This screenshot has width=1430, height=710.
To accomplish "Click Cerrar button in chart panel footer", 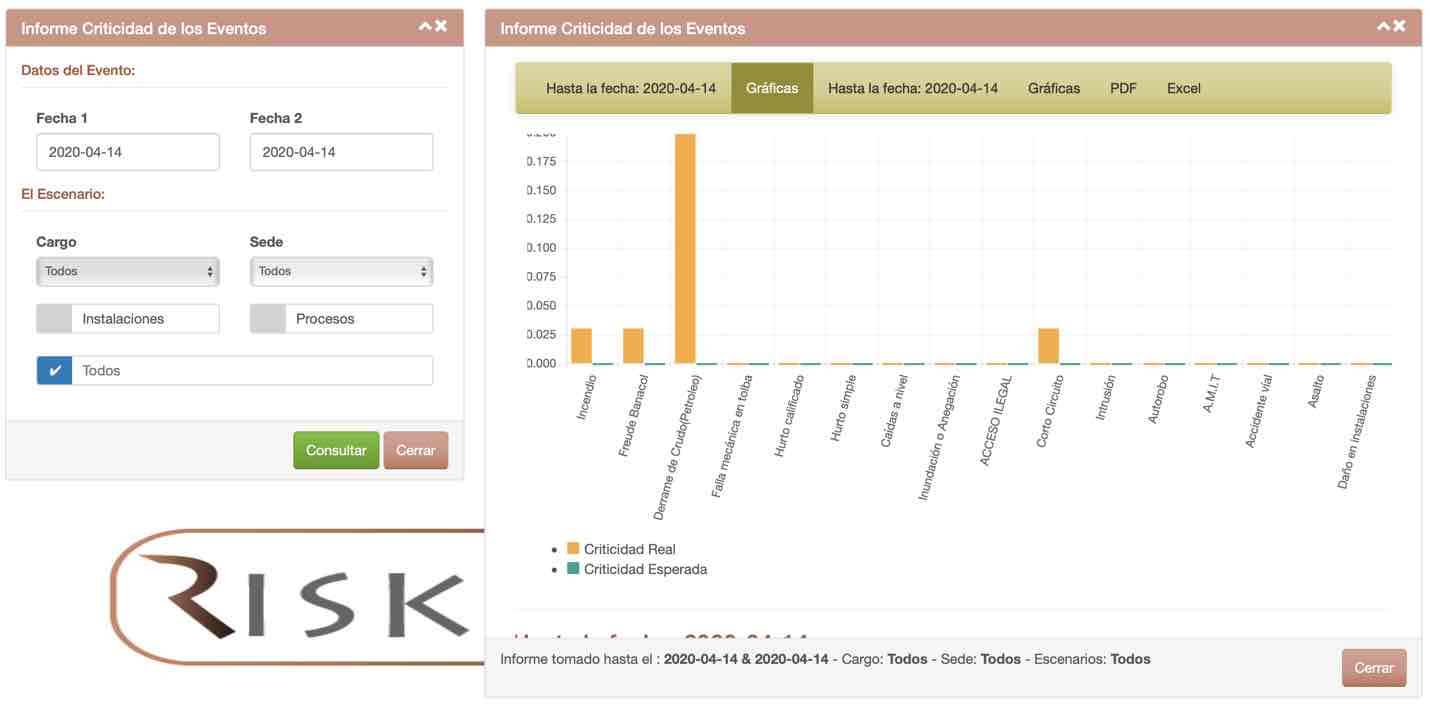I will click(1373, 668).
